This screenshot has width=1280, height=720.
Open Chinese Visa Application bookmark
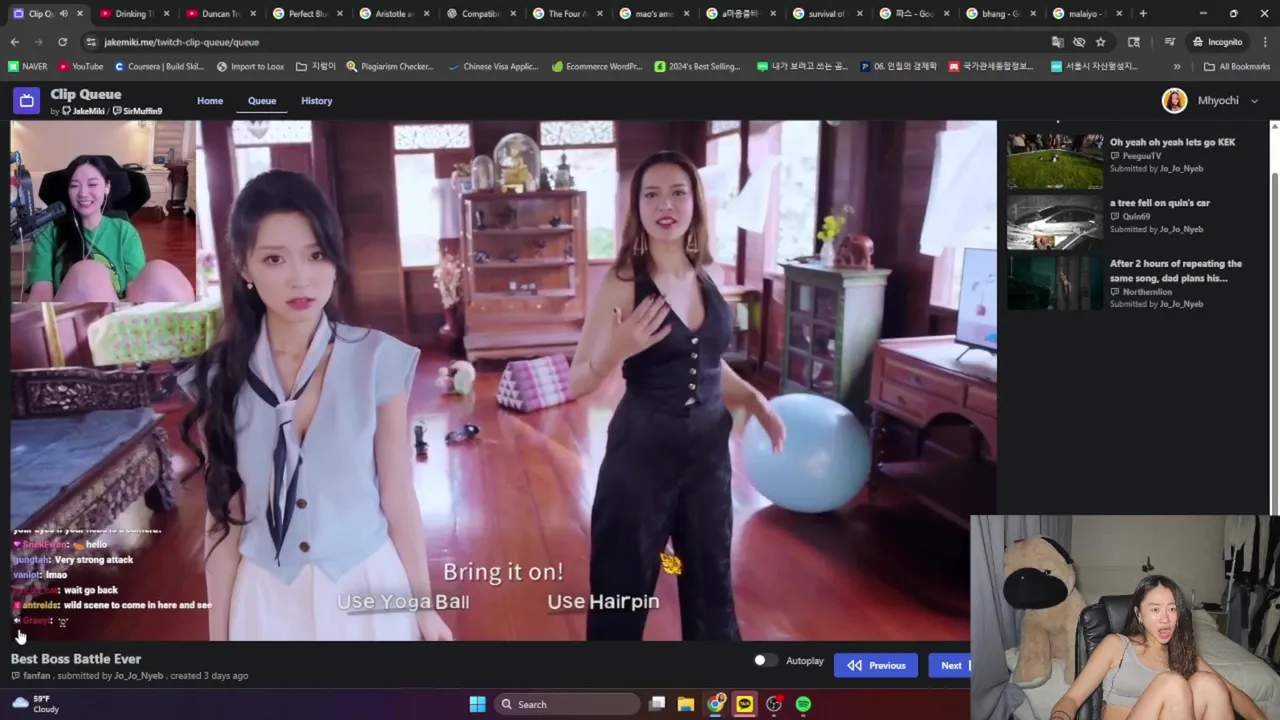pyautogui.click(x=494, y=67)
